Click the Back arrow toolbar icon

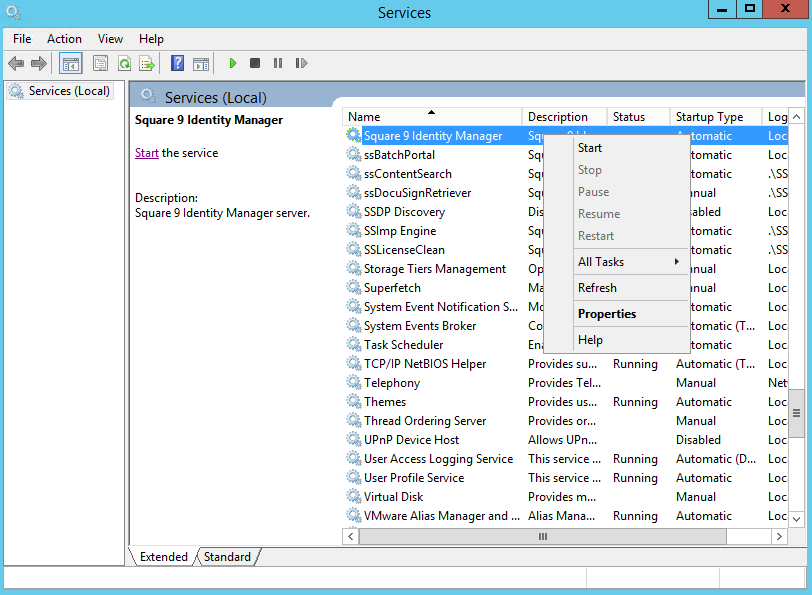(x=16, y=64)
